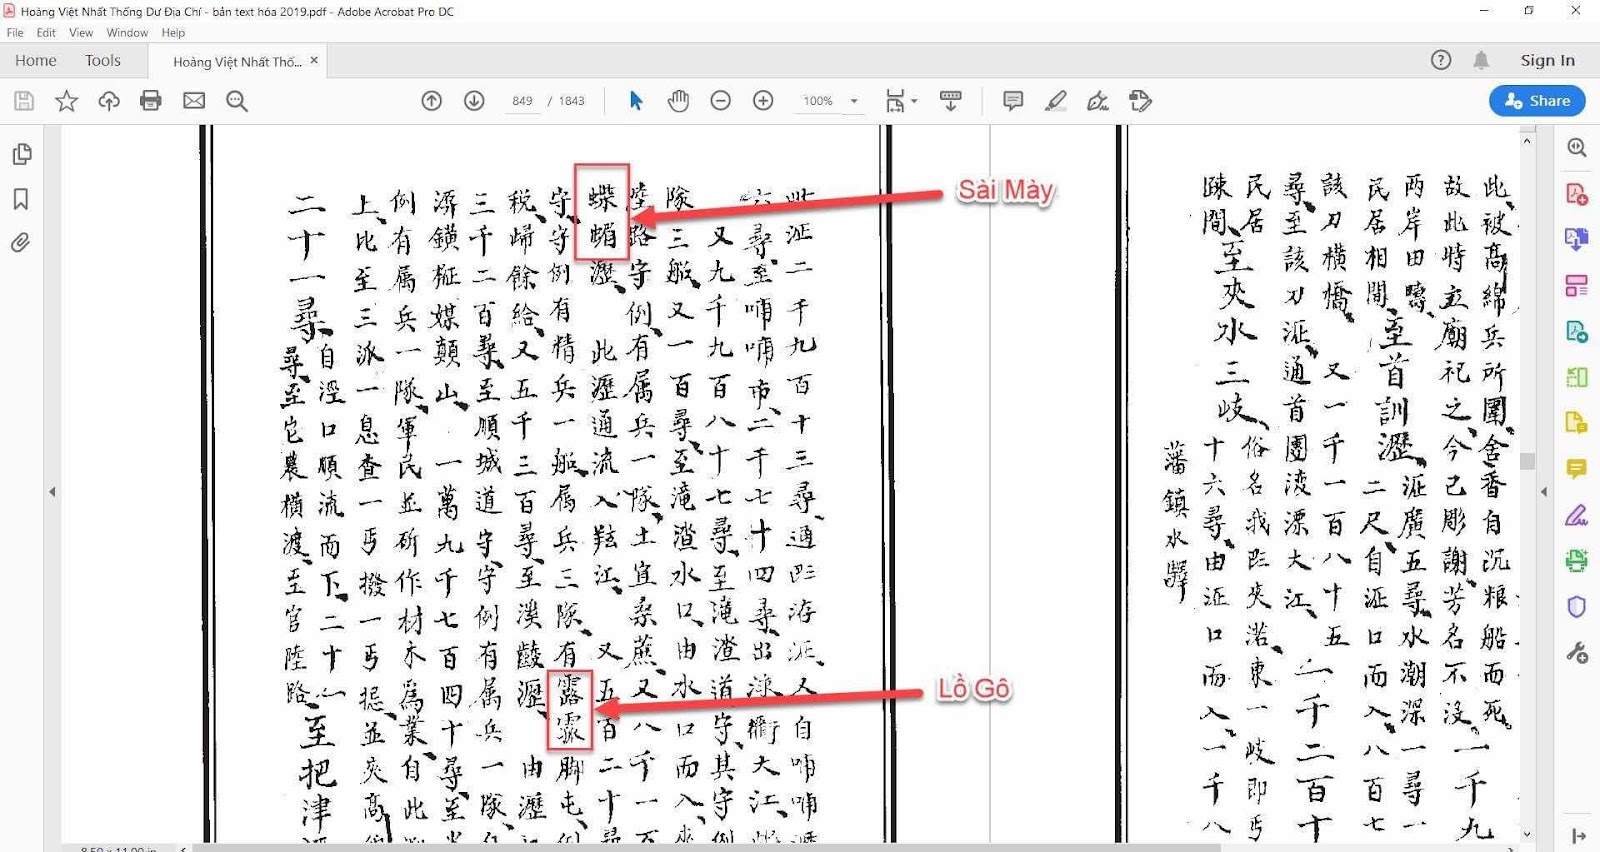
Task: Go to next page arrow
Action: pyautogui.click(x=474, y=101)
